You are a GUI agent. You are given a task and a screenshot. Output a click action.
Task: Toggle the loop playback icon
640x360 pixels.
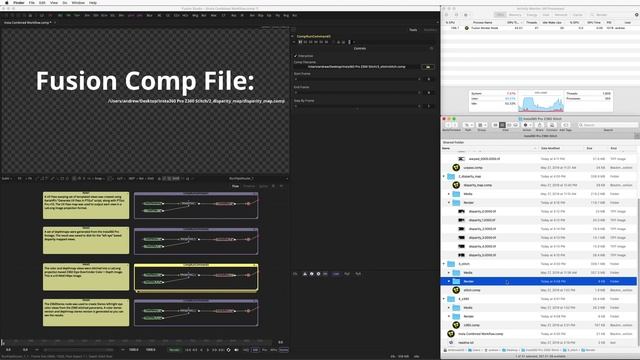tap(228, 350)
